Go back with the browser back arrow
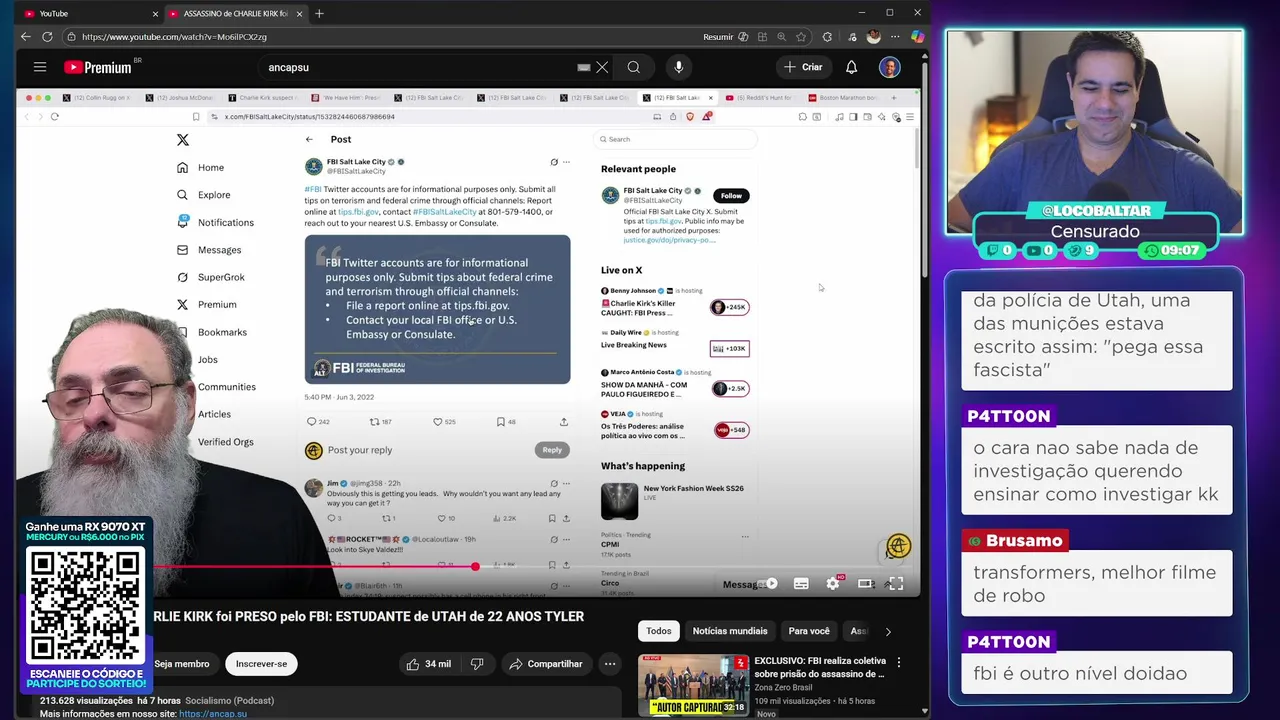The width and height of the screenshot is (1280, 720). 26,37
